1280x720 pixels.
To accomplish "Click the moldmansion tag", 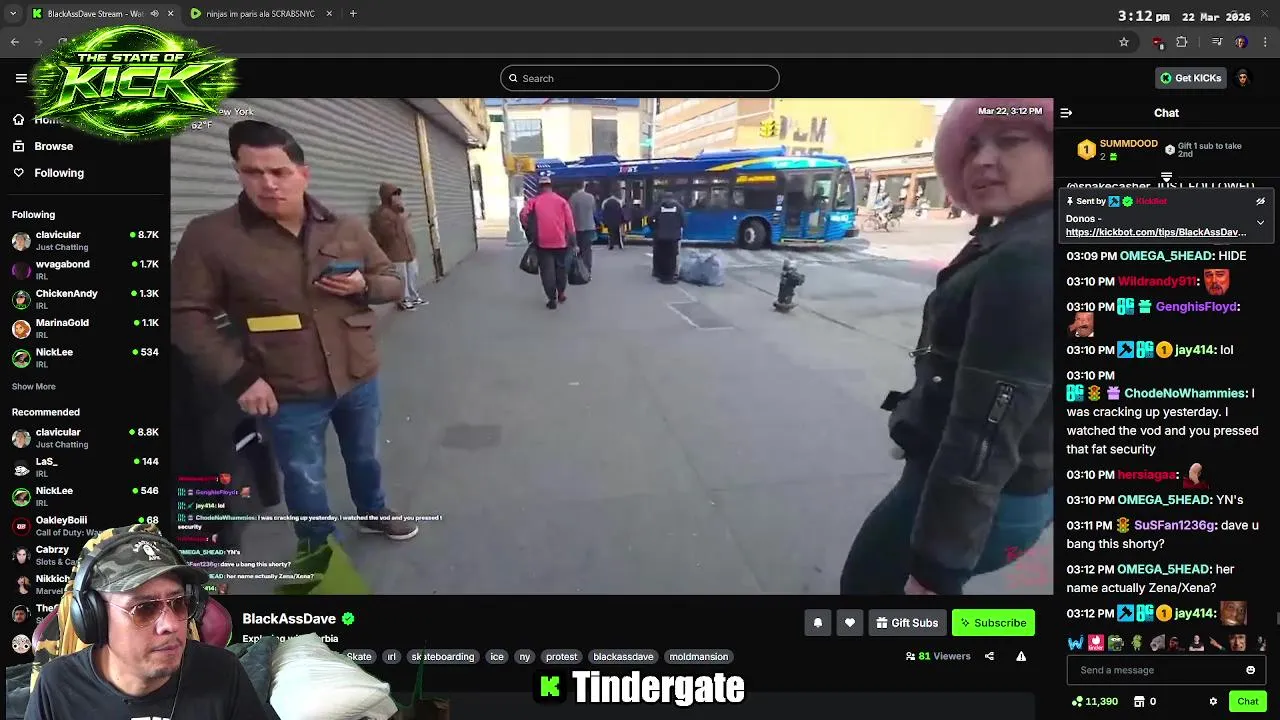I will coord(698,657).
